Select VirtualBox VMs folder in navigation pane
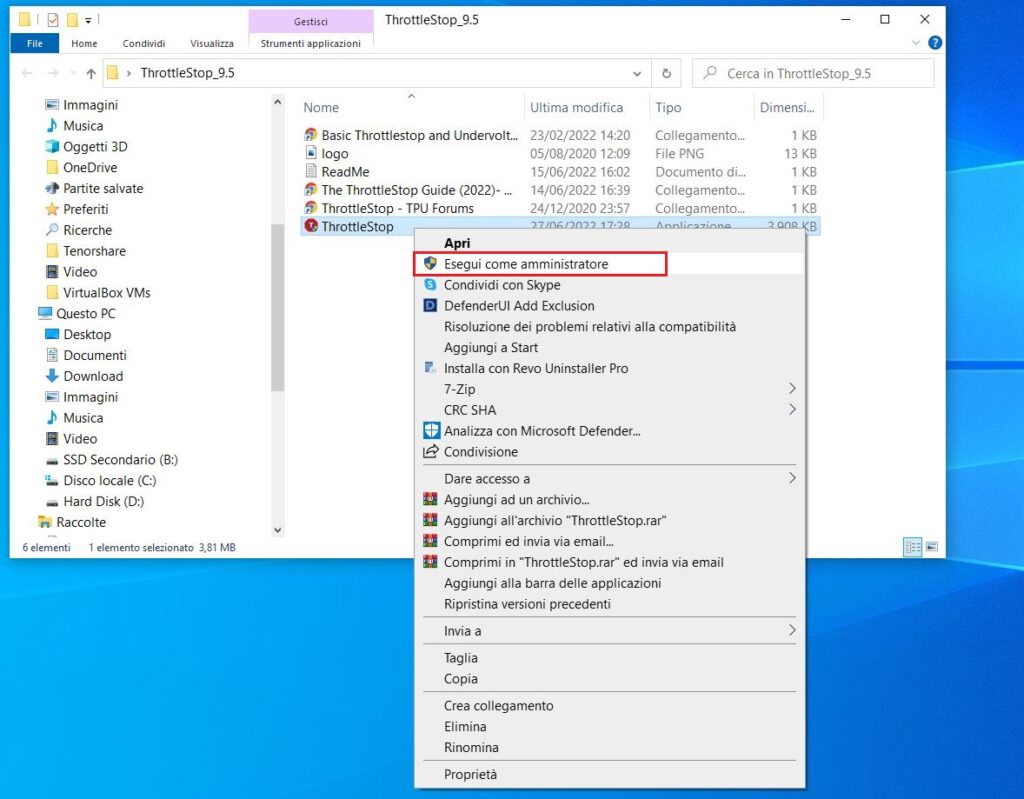This screenshot has height=799, width=1024. (106, 292)
